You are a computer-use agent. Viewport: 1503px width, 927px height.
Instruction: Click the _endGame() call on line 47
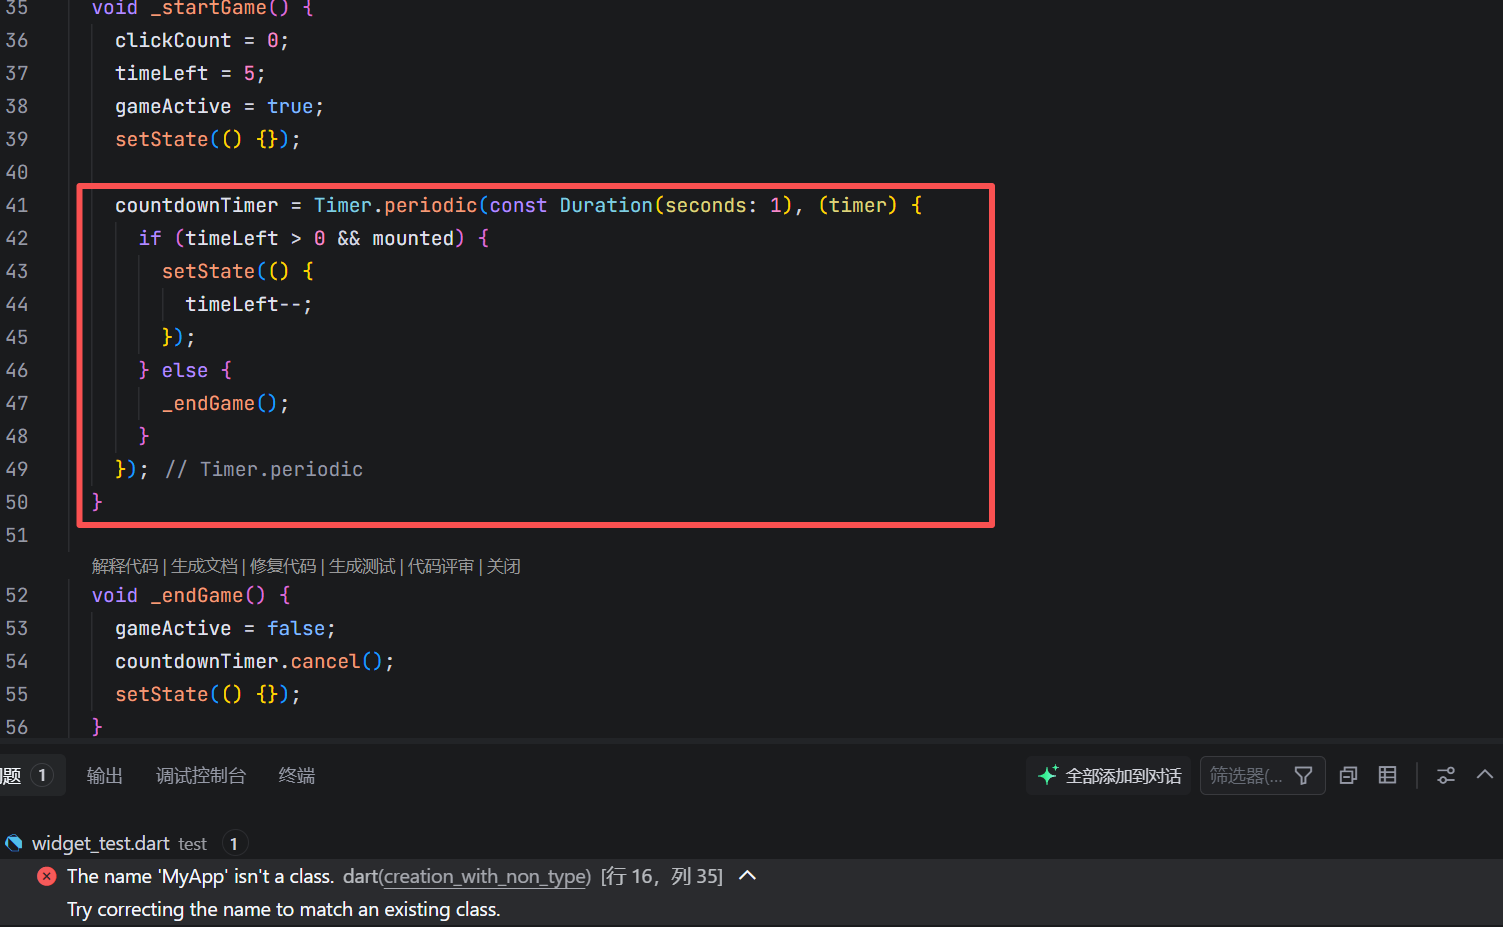[225, 403]
